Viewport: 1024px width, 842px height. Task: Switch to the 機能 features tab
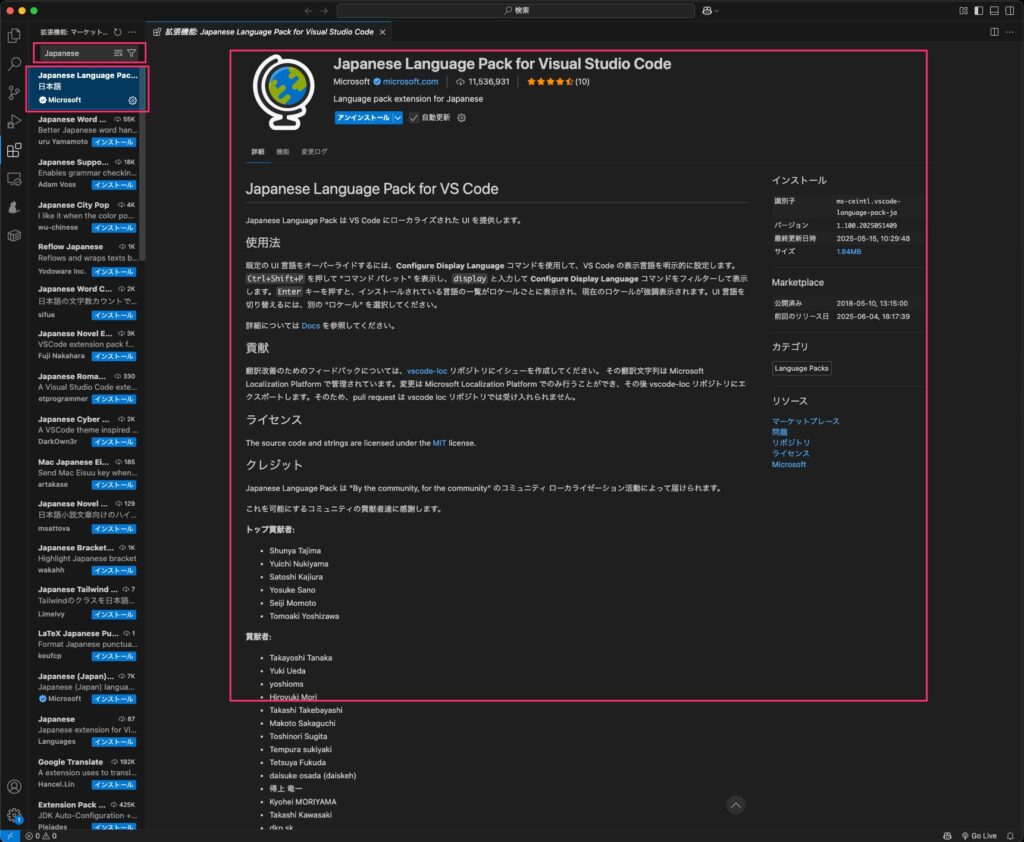click(283, 152)
